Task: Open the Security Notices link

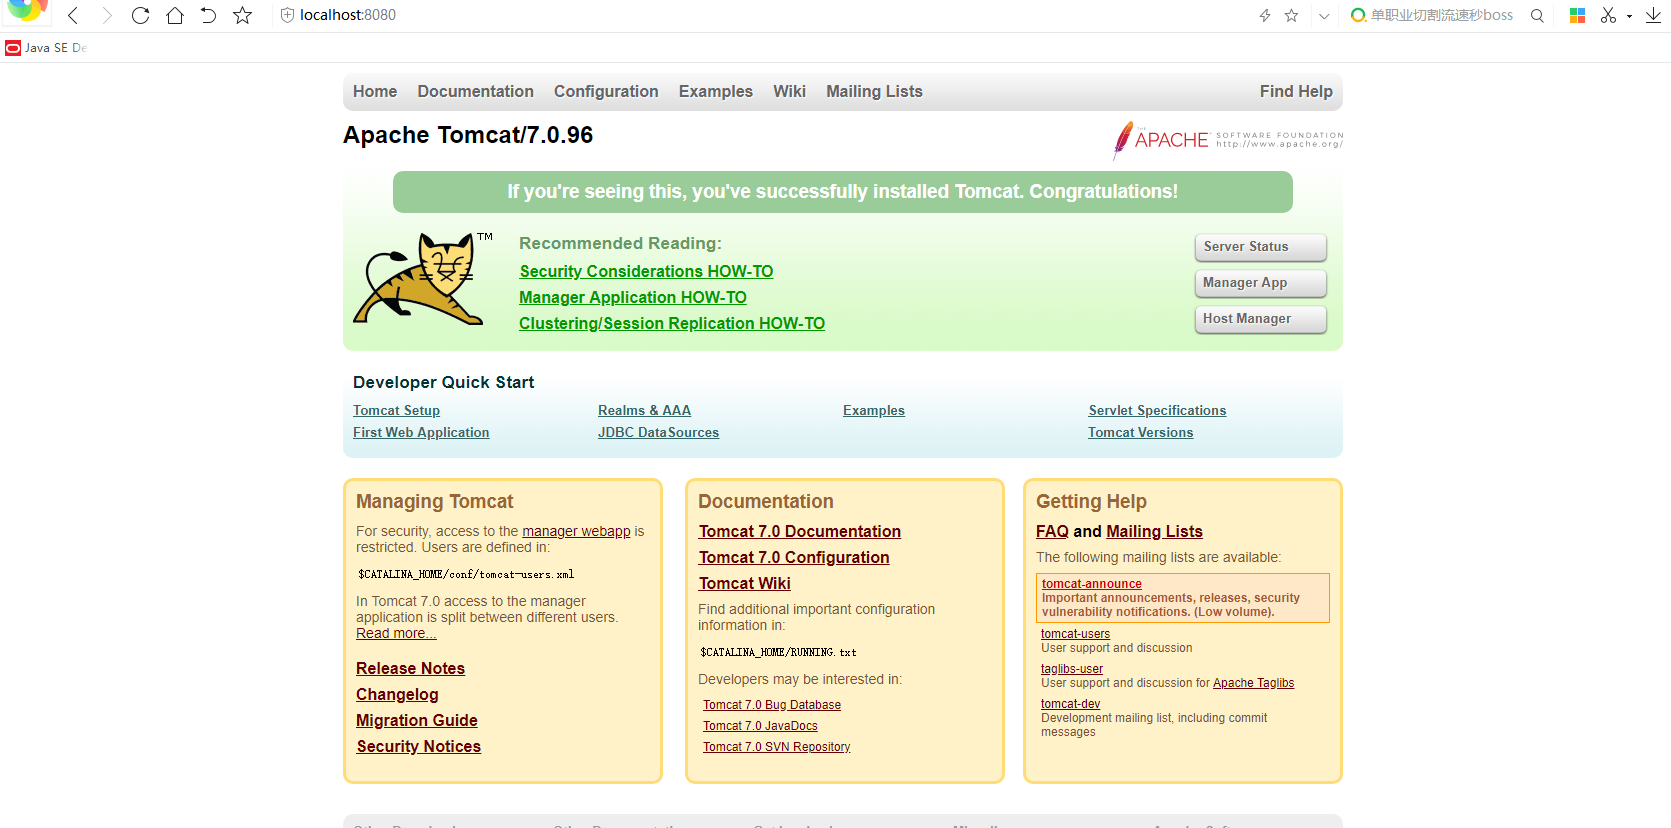Action: pyautogui.click(x=419, y=746)
